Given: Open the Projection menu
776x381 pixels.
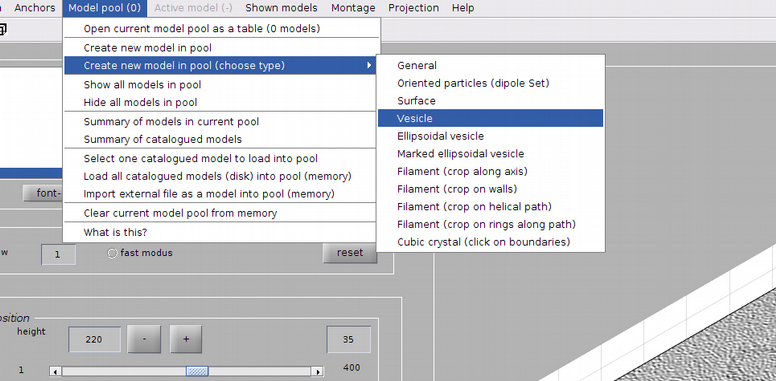Looking at the screenshot, I should pyautogui.click(x=413, y=8).
